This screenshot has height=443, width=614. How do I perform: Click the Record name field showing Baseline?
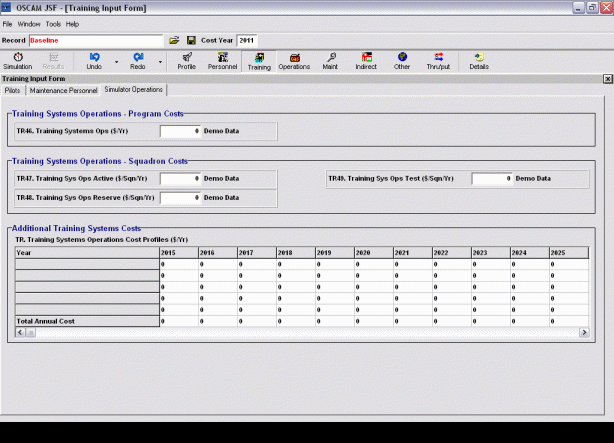pos(96,40)
